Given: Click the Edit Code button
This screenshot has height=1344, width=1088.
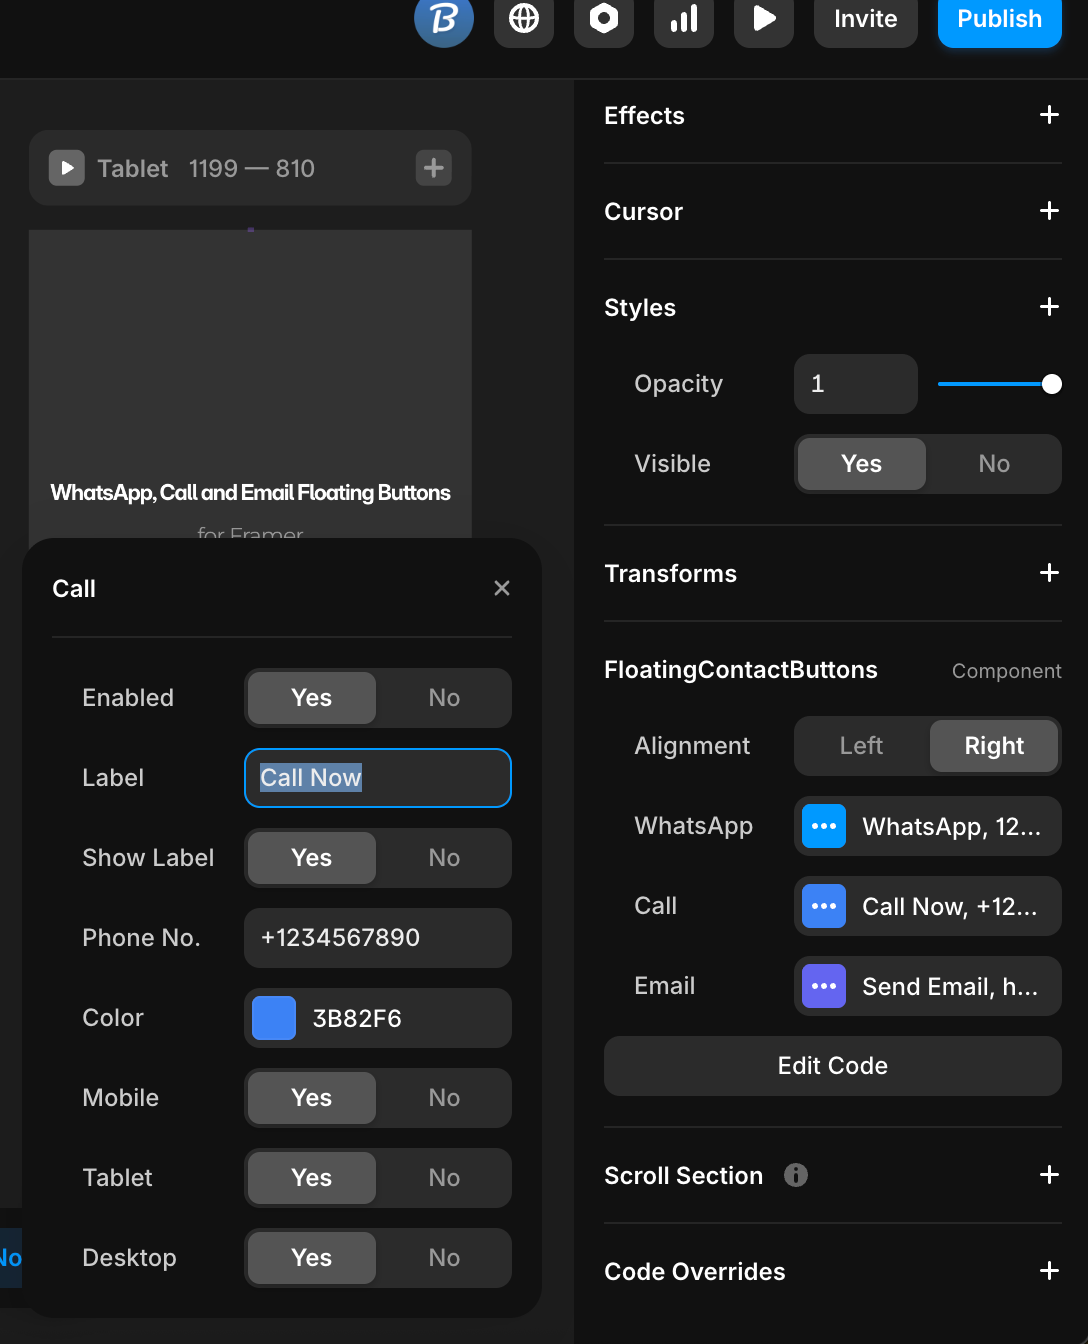Looking at the screenshot, I should point(832,1066).
